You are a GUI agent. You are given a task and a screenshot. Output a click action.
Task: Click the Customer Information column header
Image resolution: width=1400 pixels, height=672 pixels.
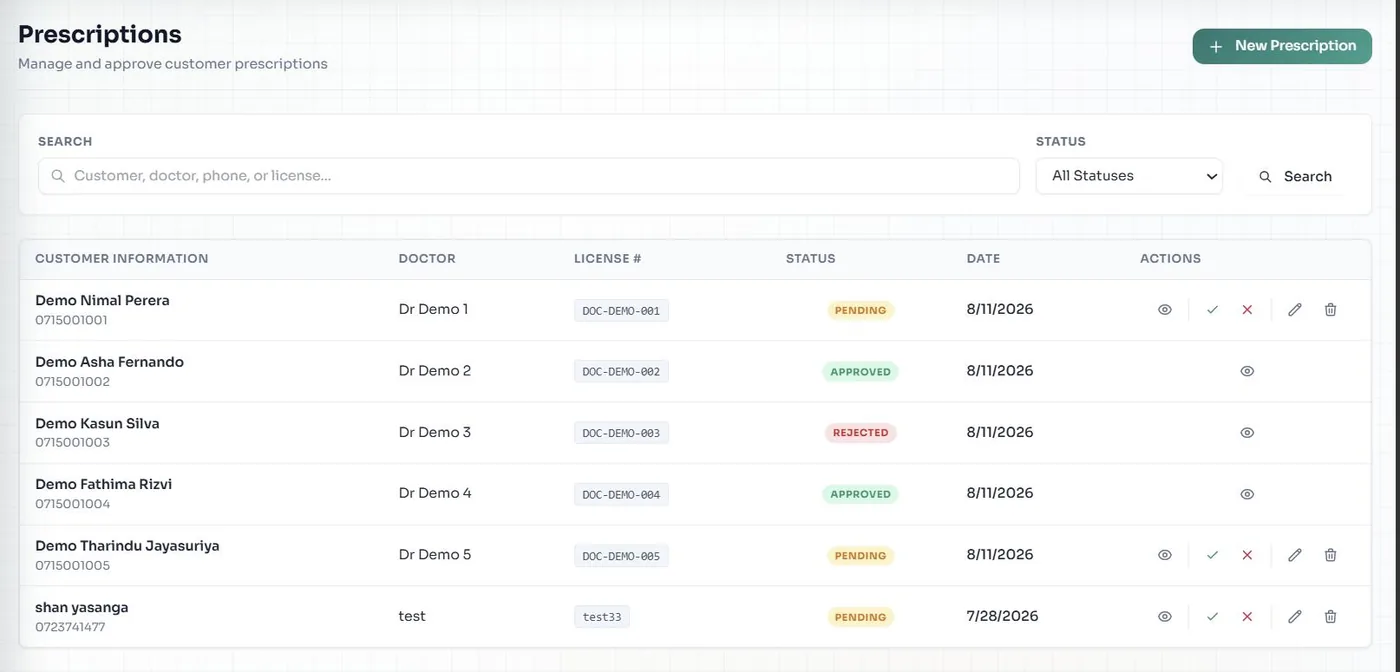[122, 258]
